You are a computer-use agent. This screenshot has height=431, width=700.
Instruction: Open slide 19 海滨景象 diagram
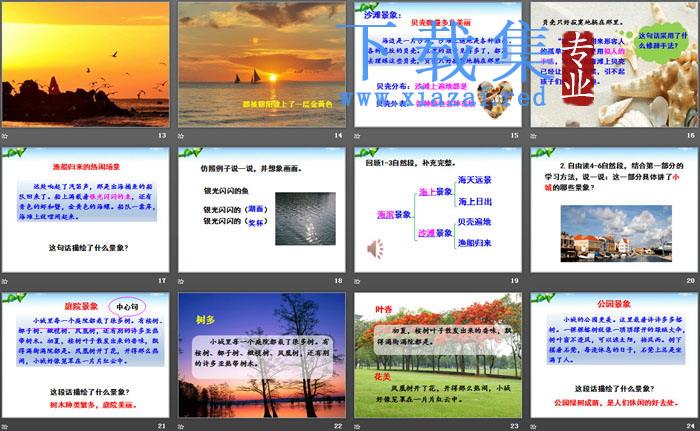[x=438, y=210]
